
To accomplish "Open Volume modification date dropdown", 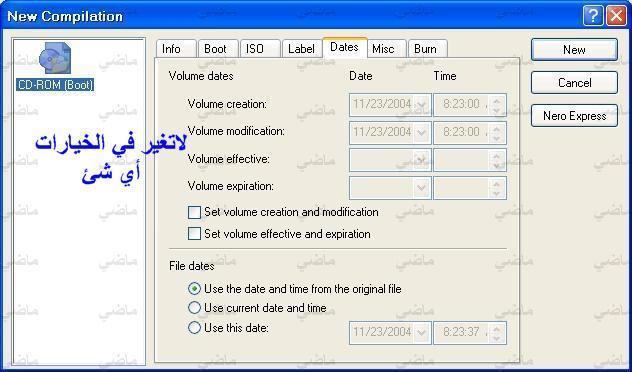I will point(422,133).
